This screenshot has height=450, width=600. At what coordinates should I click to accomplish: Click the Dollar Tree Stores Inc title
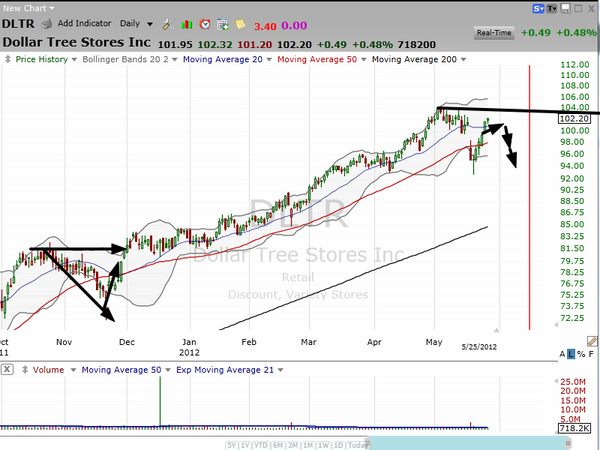point(77,42)
